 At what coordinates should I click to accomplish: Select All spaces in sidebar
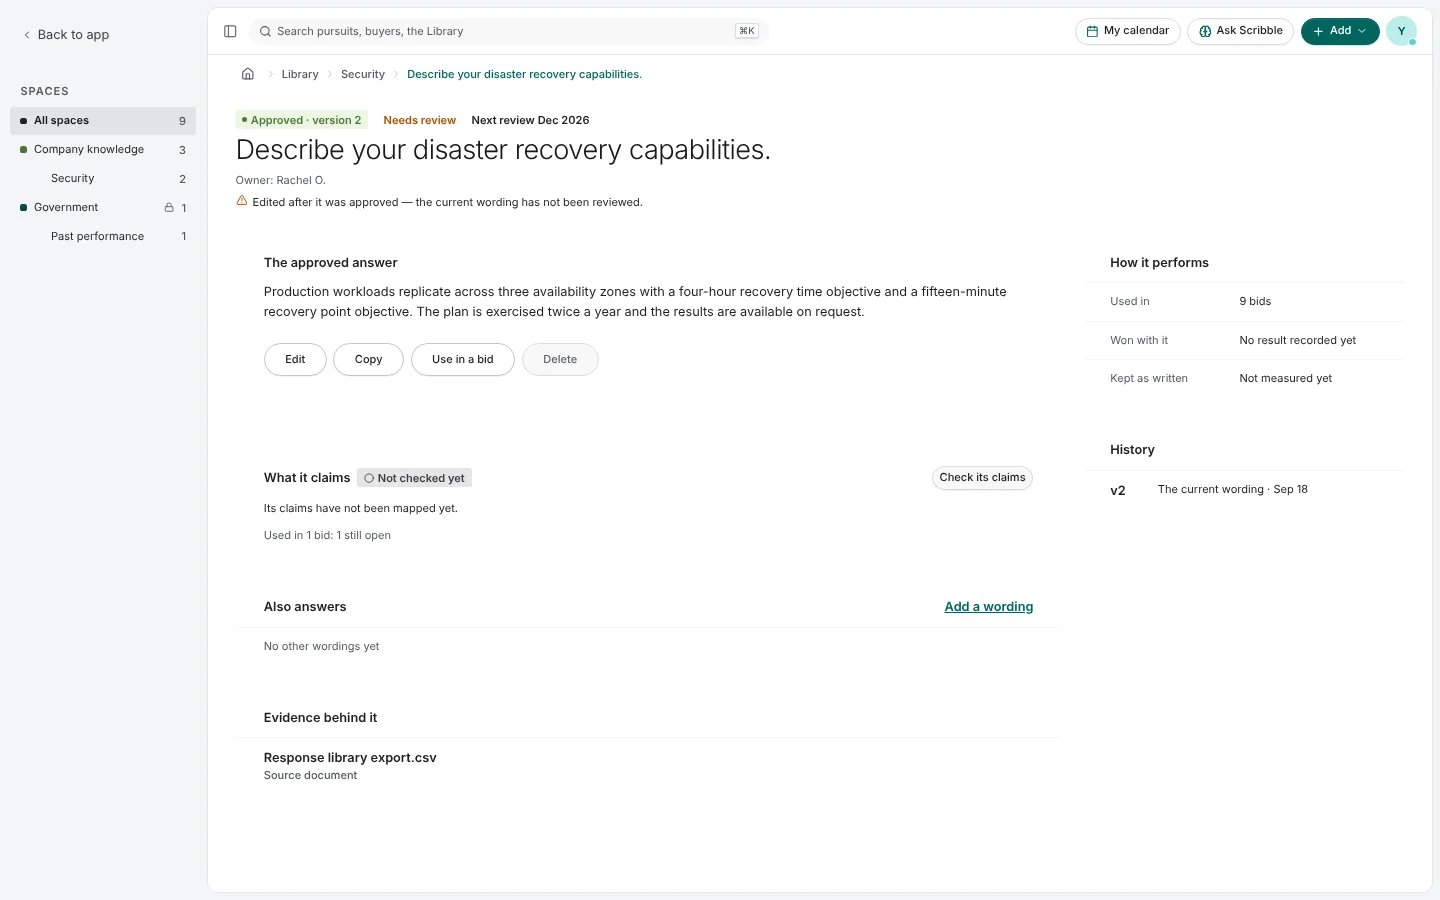(103, 120)
